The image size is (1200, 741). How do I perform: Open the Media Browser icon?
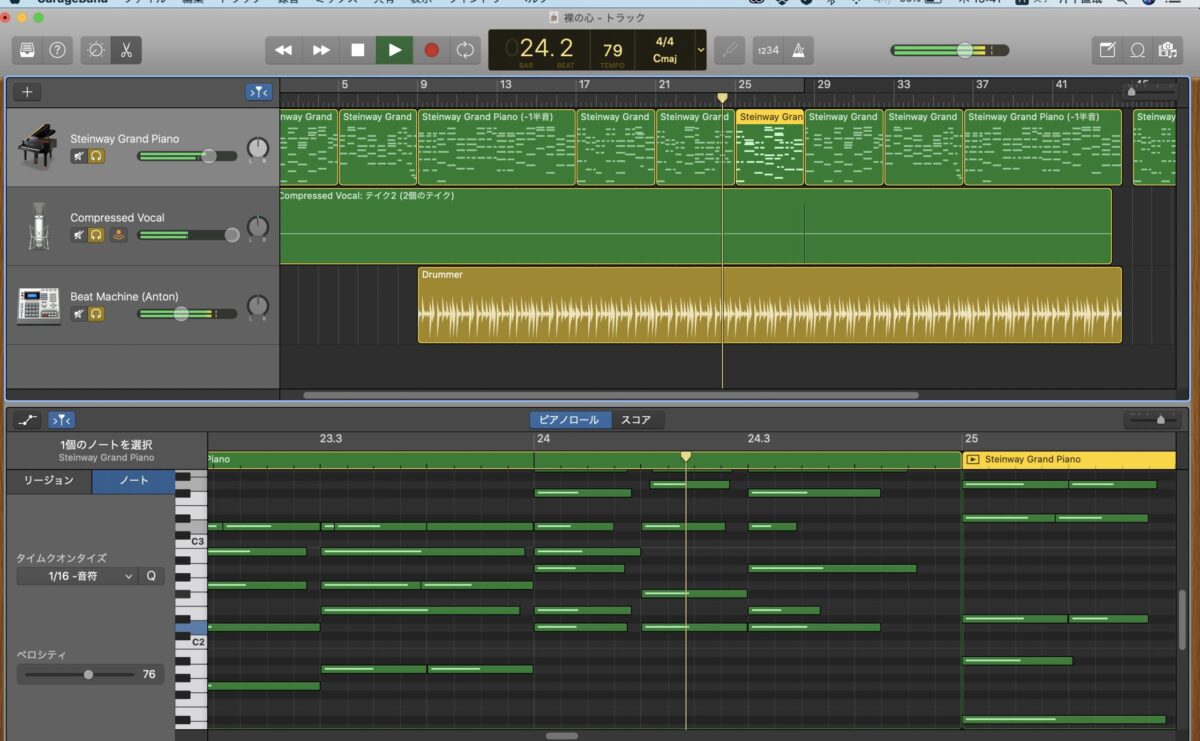point(1166,50)
